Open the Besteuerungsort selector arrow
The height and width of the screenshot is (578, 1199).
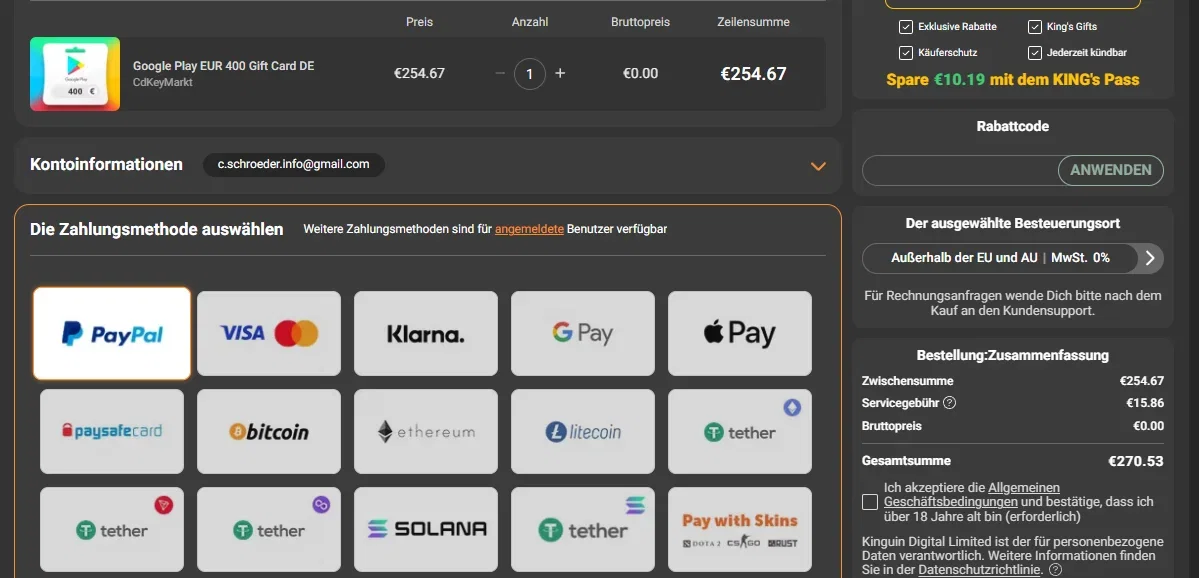[1150, 258]
